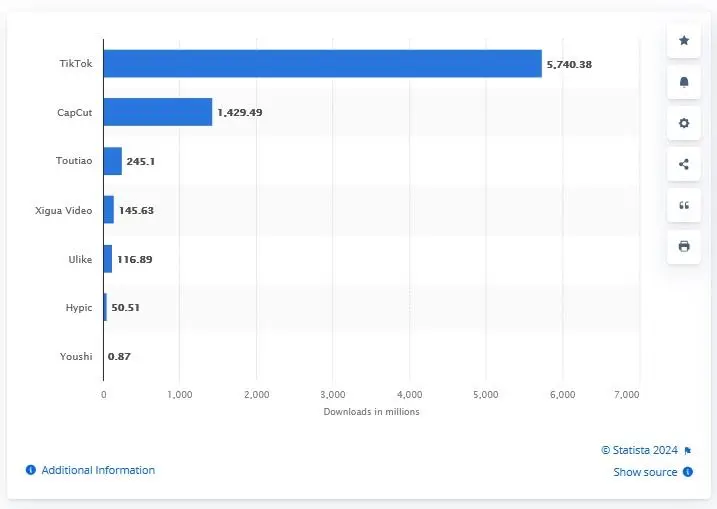Click the 5,740.38 value label
The image size is (717, 509).
coord(570,63)
